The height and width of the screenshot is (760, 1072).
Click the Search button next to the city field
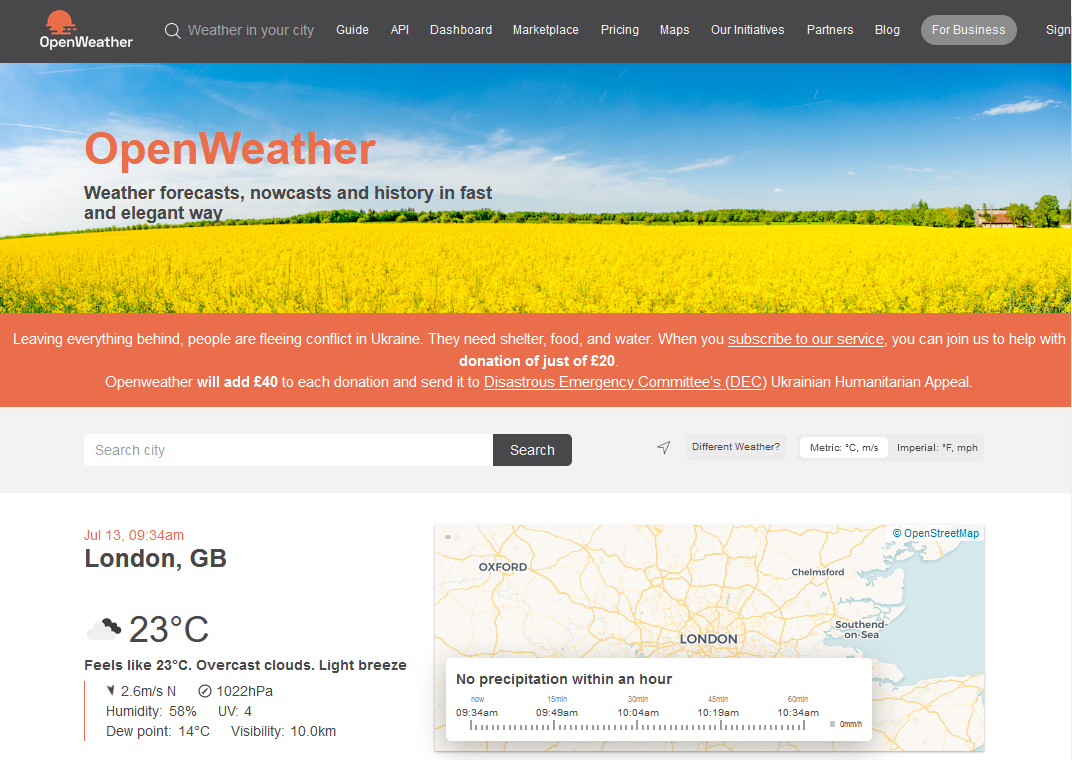click(532, 450)
